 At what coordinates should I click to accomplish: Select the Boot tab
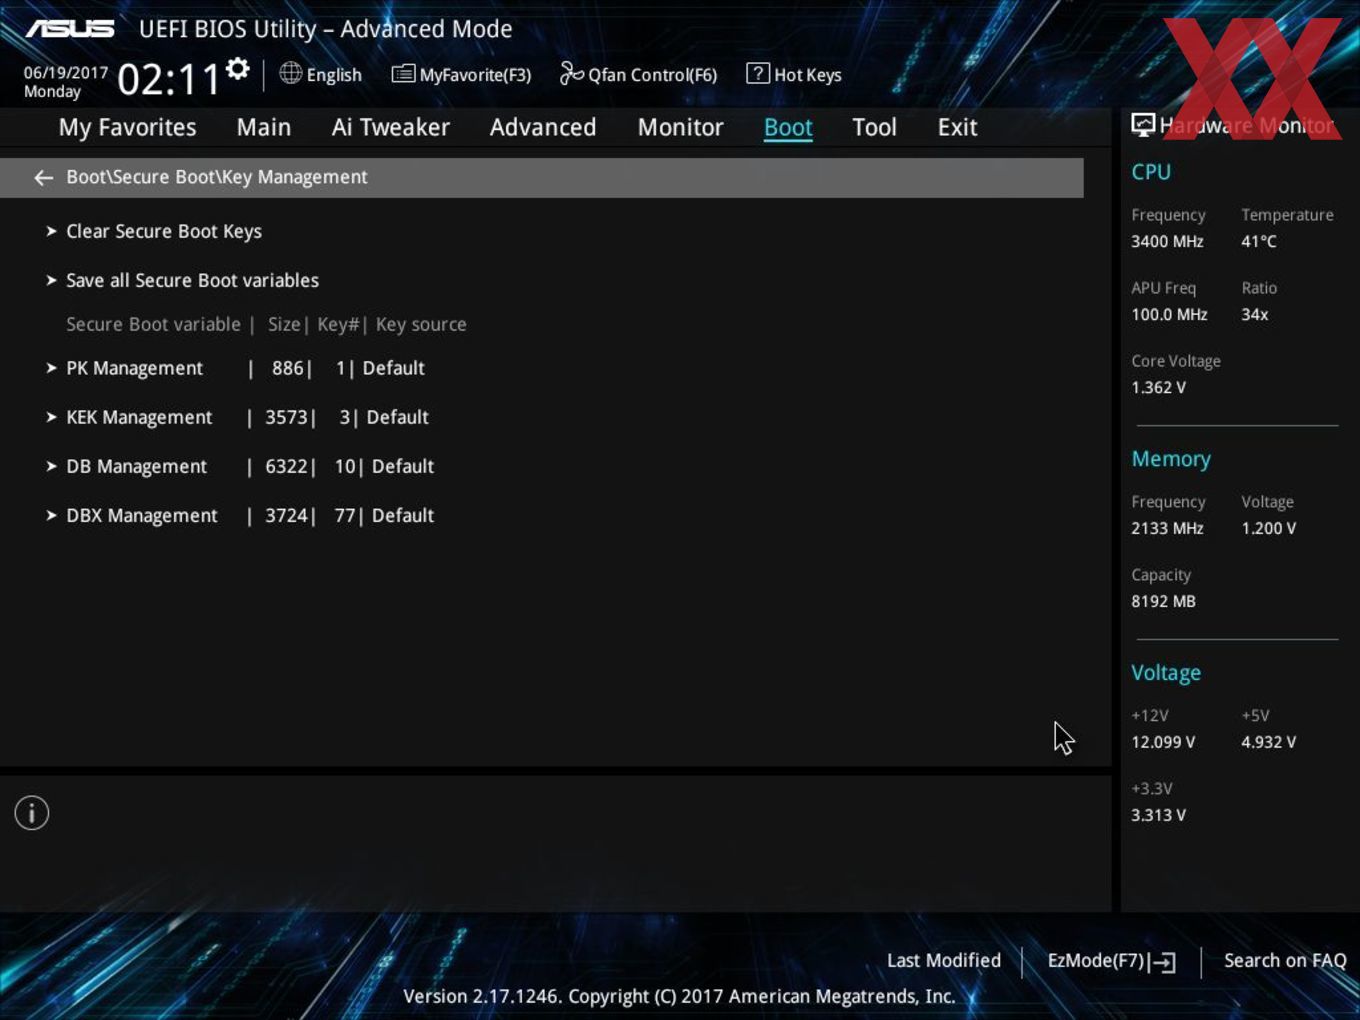(x=788, y=127)
